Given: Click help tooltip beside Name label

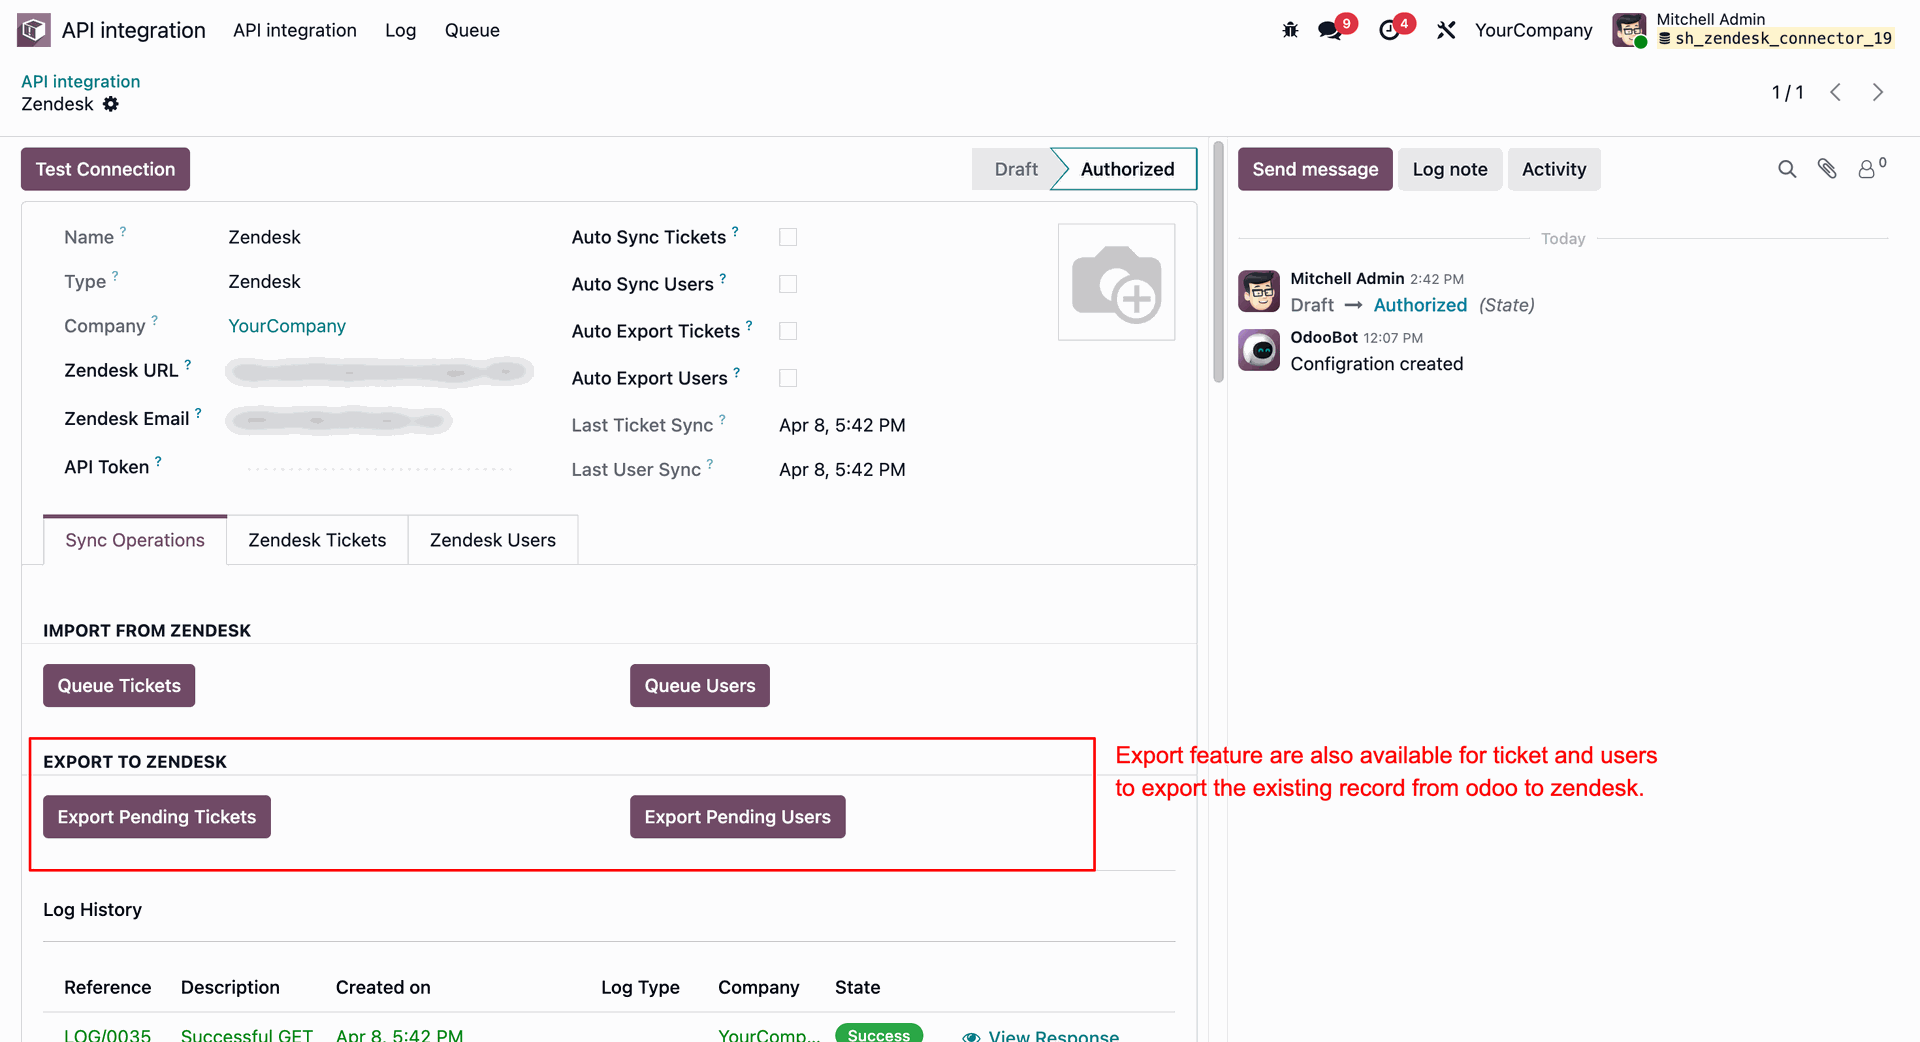Looking at the screenshot, I should [123, 231].
